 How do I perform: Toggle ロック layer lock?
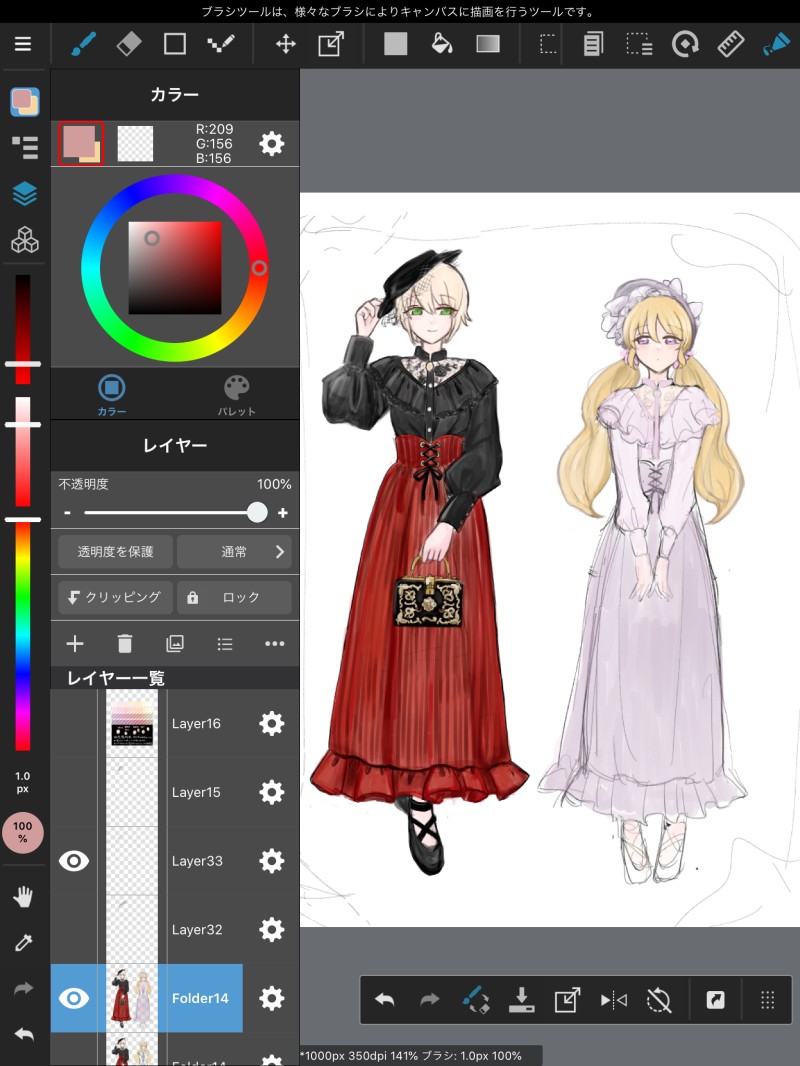(x=234, y=597)
